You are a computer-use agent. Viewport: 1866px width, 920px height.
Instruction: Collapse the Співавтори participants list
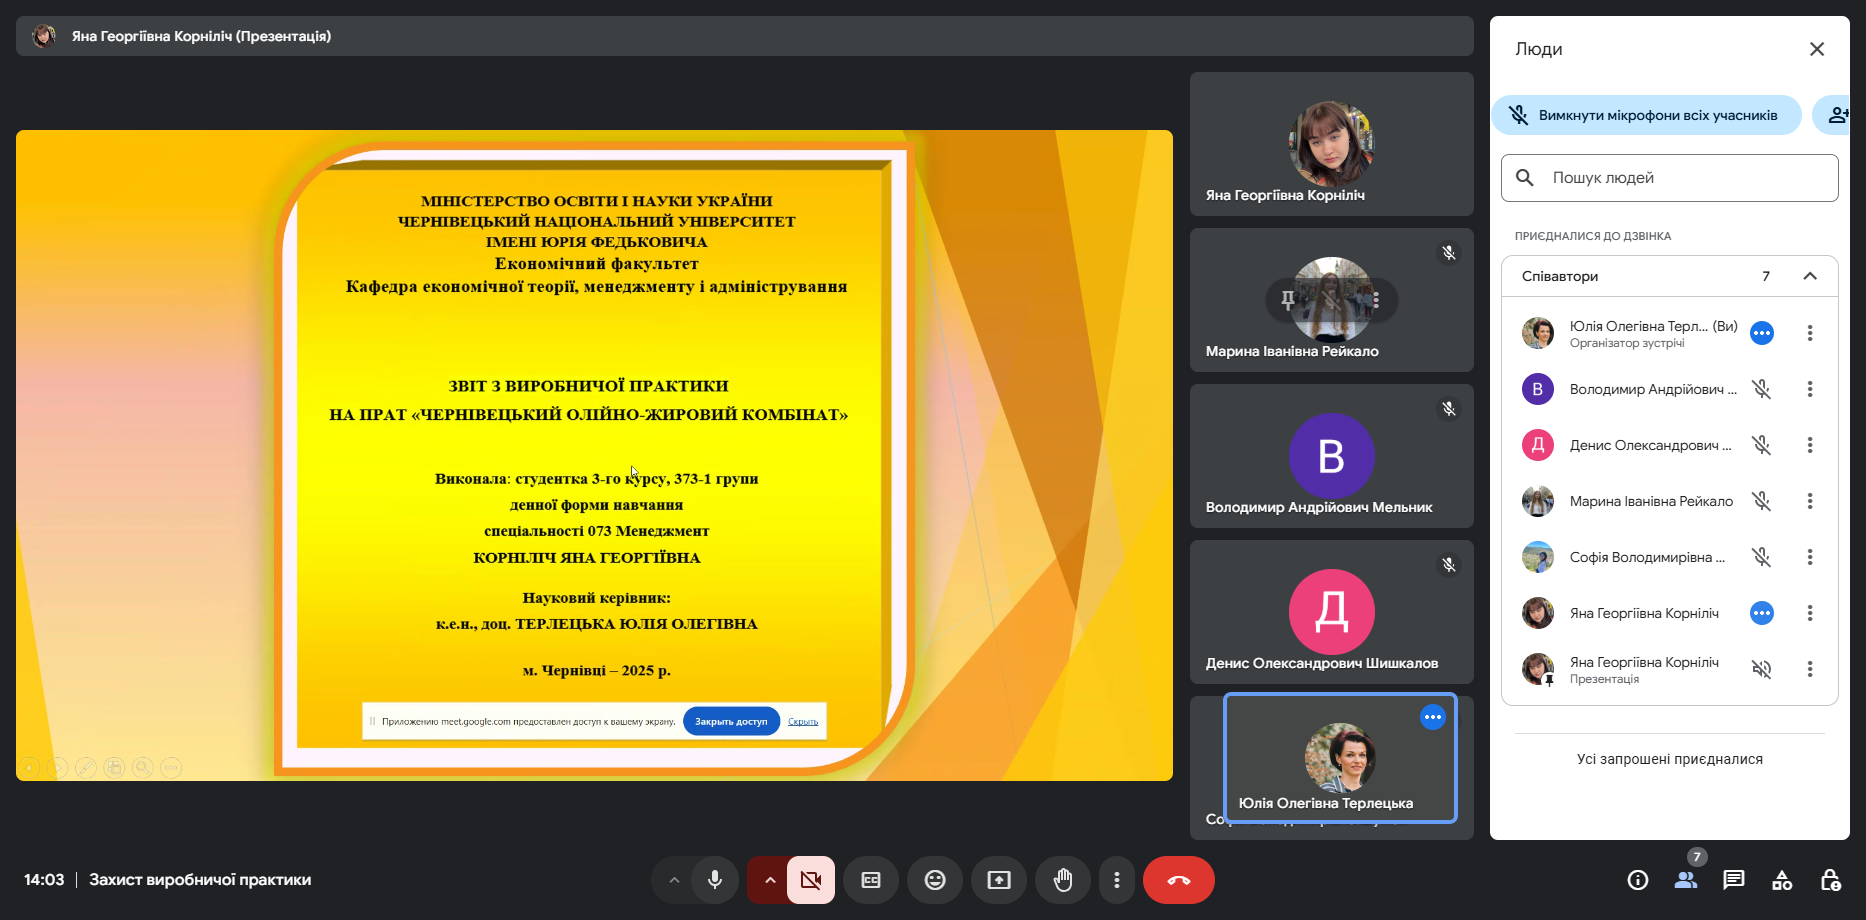(x=1809, y=276)
